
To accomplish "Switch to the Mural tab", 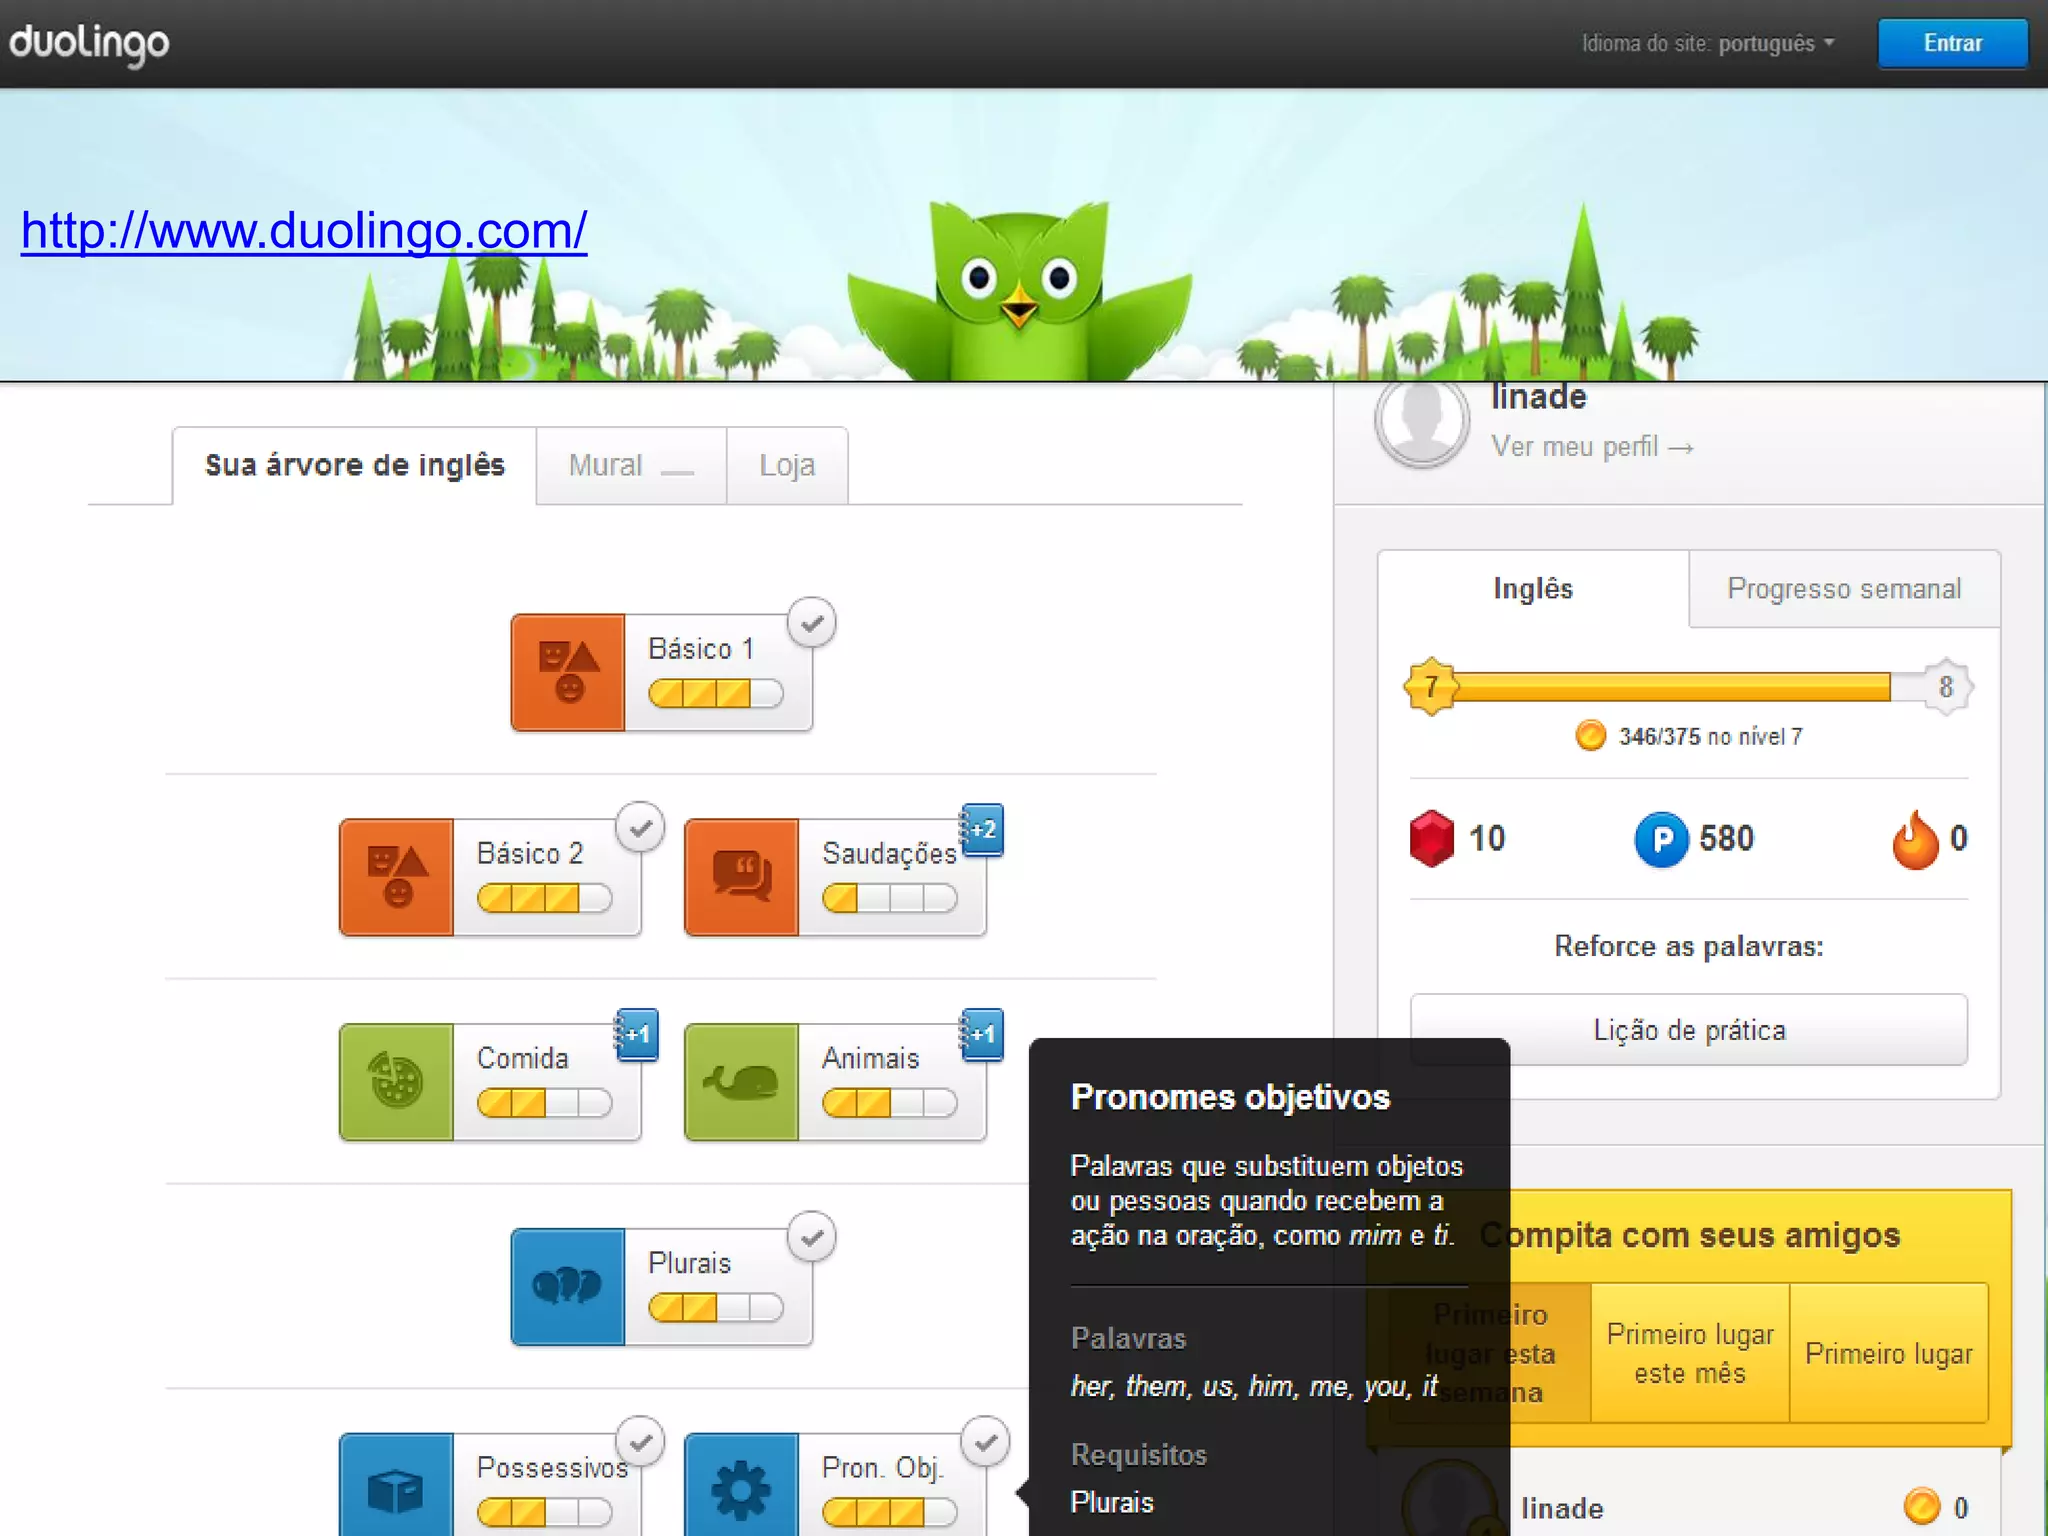I will tap(631, 466).
